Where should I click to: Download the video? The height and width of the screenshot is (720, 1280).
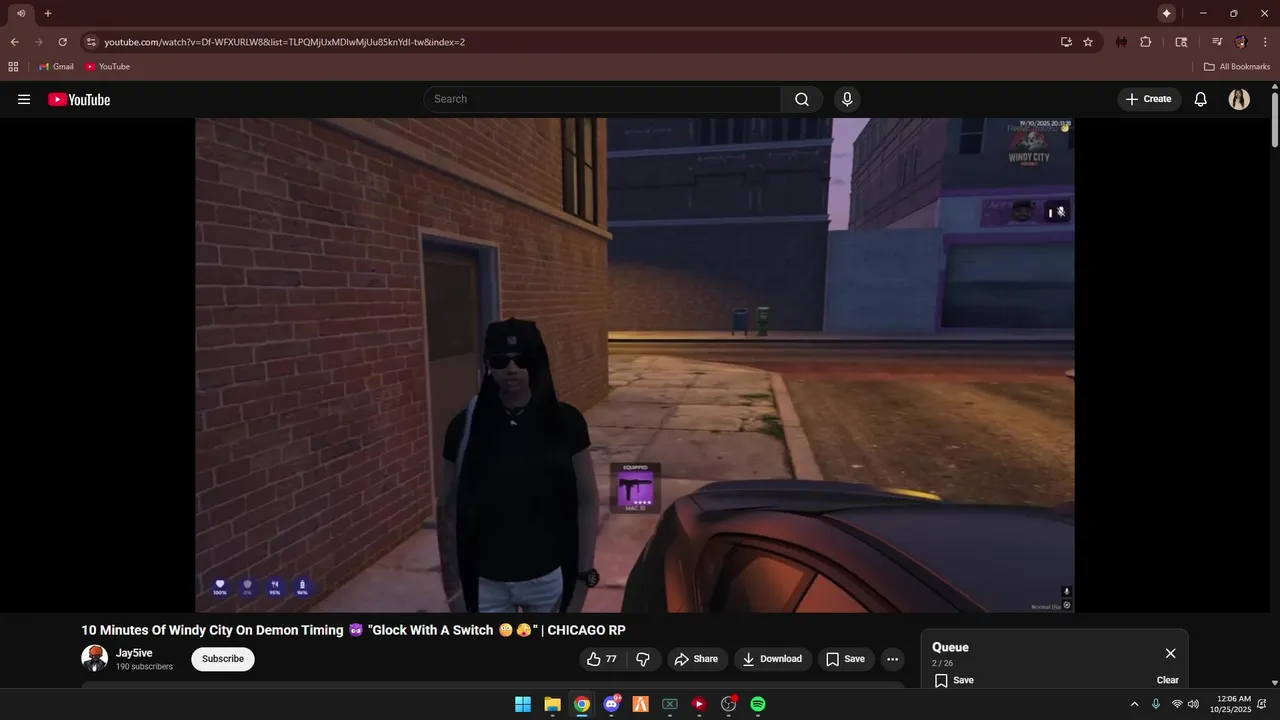pos(772,659)
